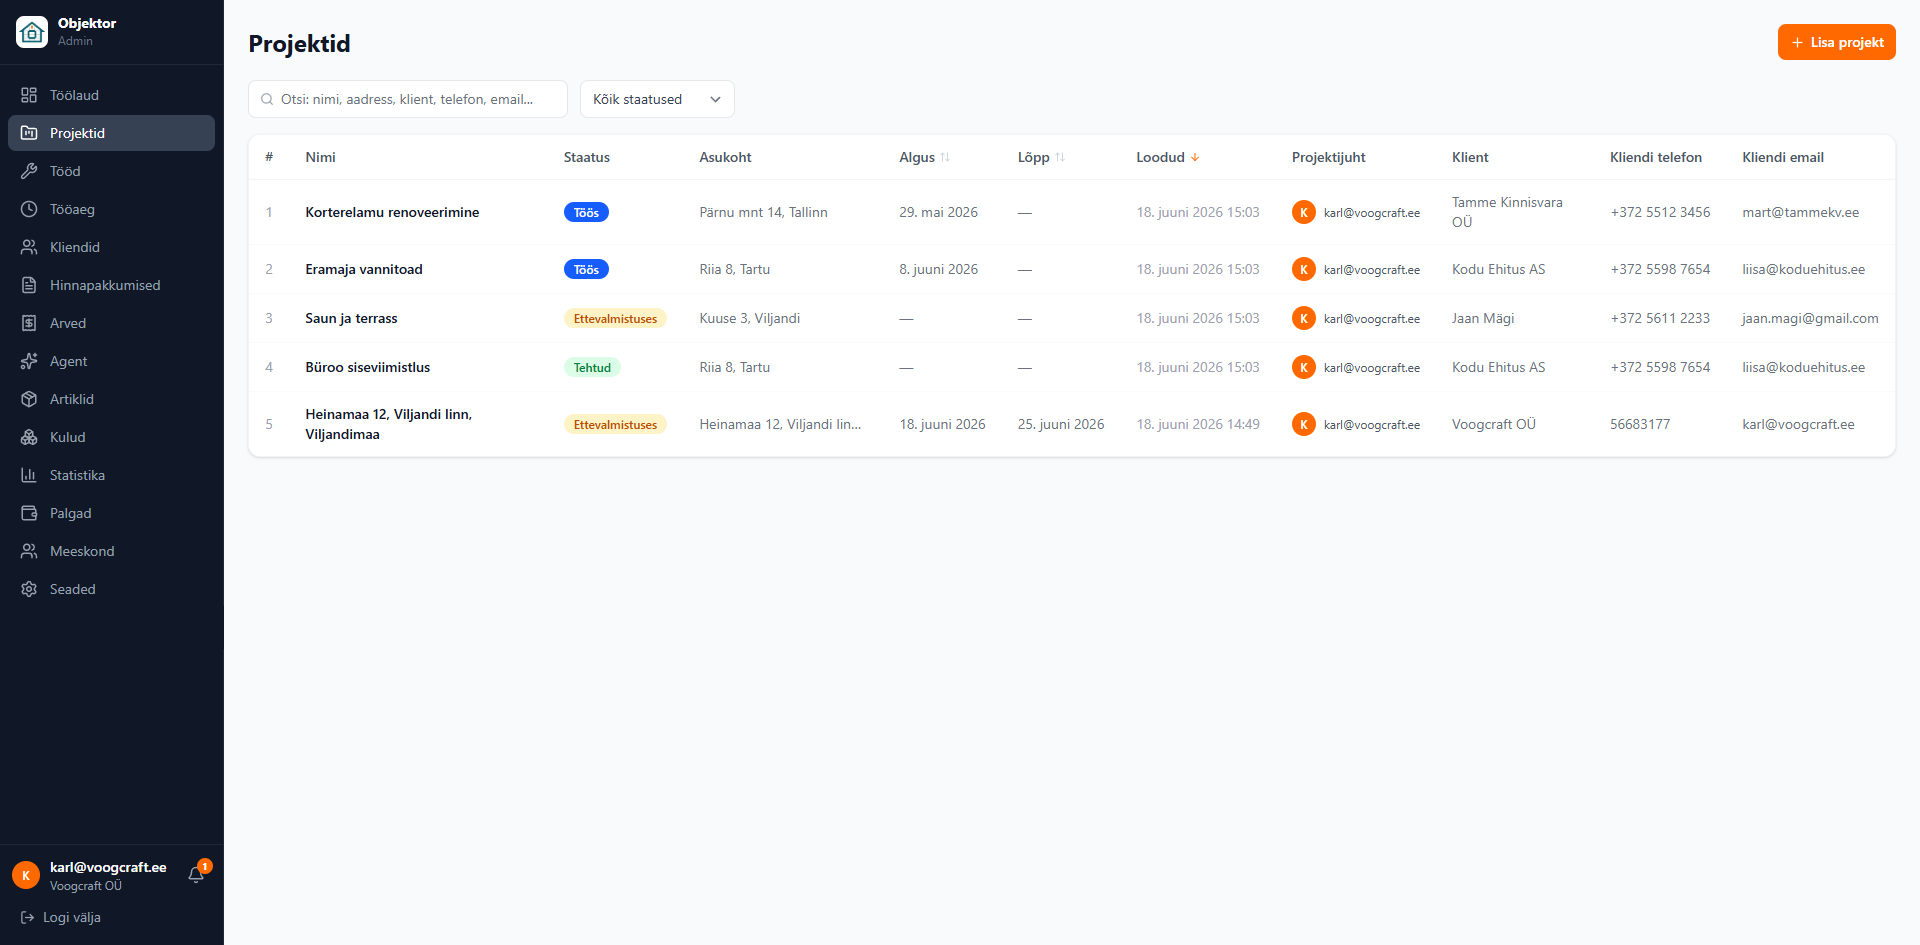Click the Palgad wallet icon
Screen dimensions: 1920x945
pyautogui.click(x=29, y=513)
